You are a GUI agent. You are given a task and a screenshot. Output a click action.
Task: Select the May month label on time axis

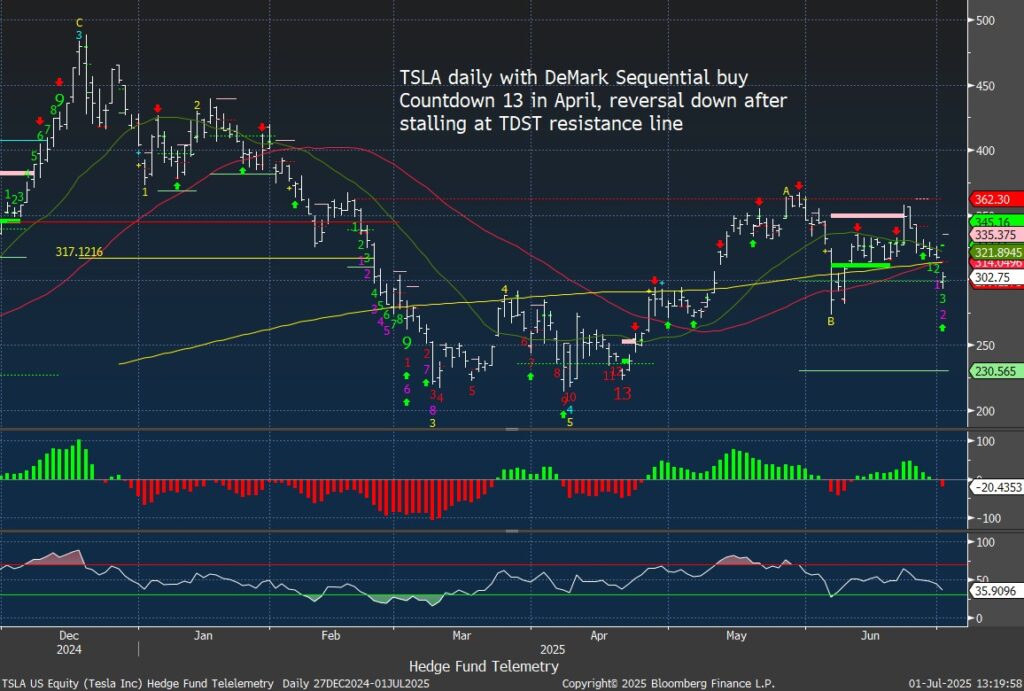736,635
